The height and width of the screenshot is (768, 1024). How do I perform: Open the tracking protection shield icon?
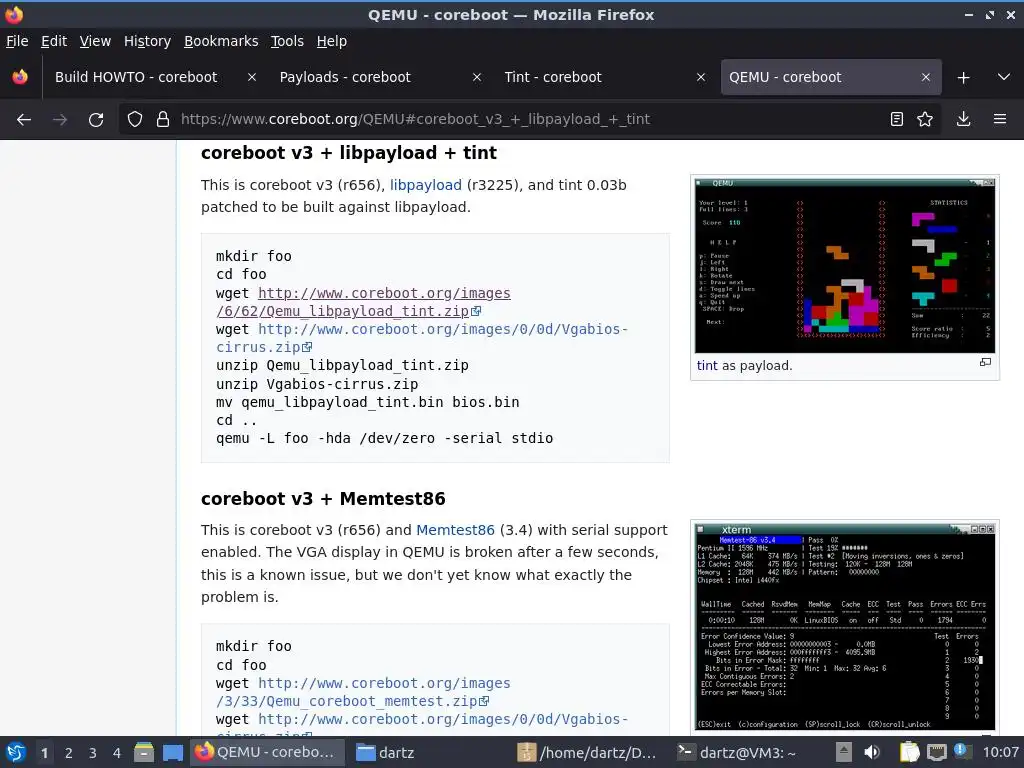click(135, 120)
